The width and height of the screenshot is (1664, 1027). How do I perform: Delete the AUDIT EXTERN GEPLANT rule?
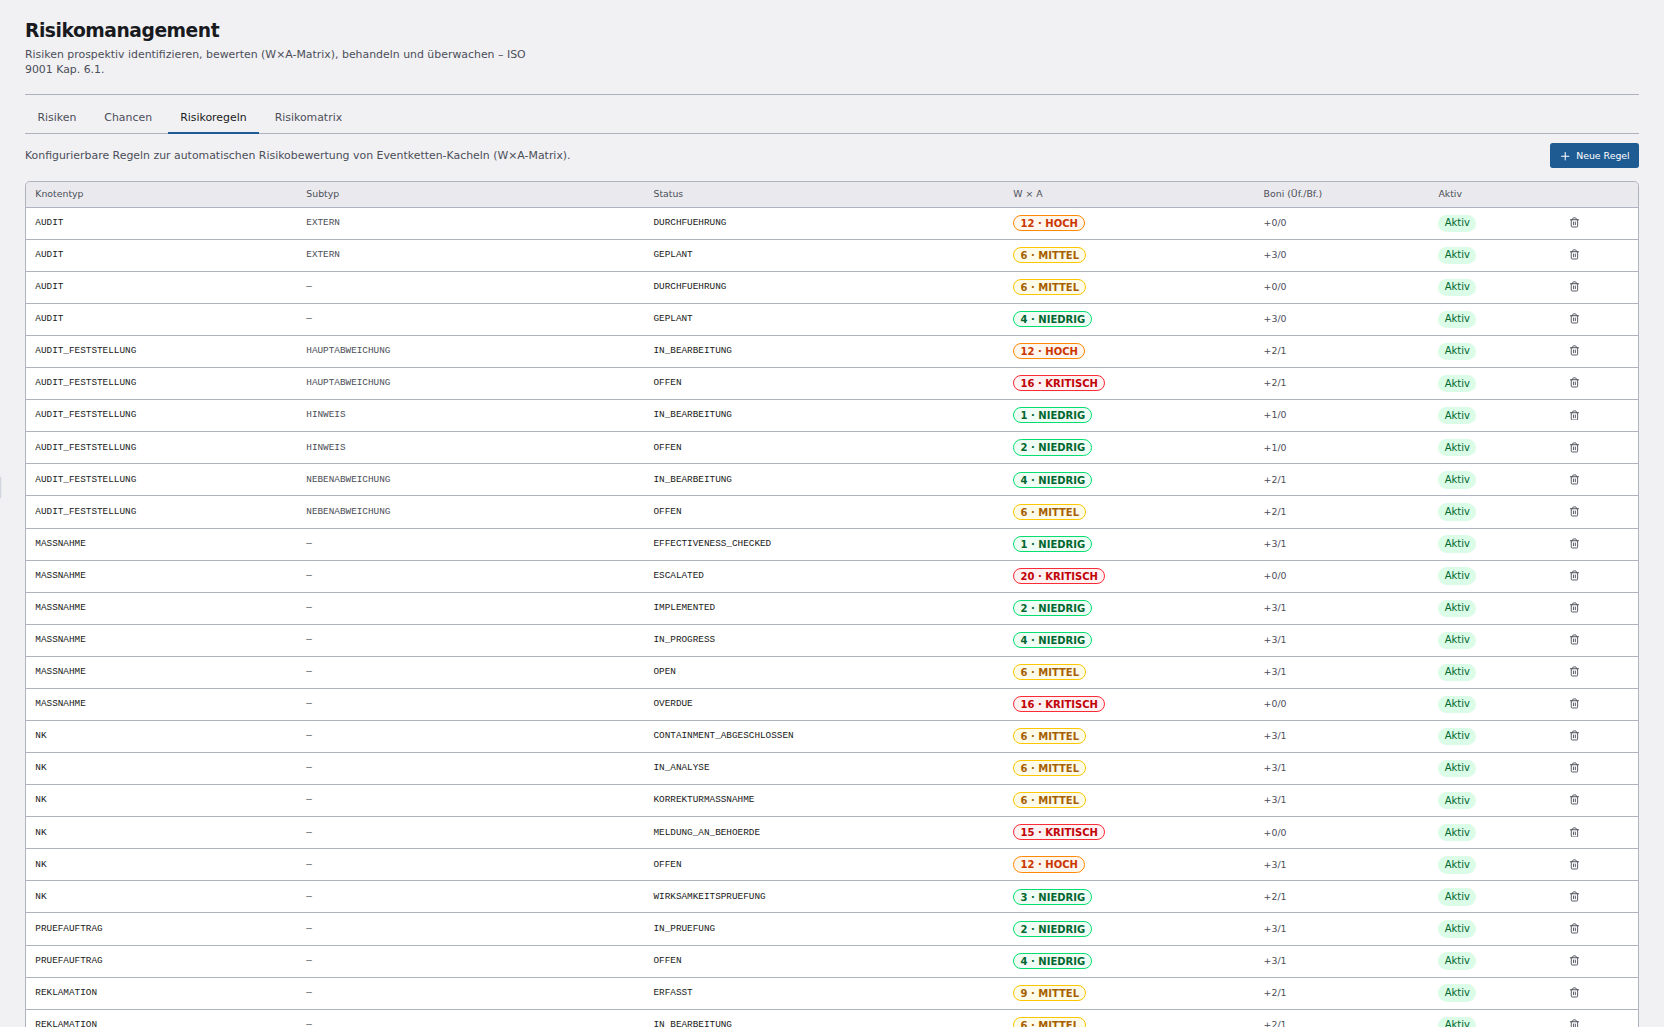coord(1574,255)
